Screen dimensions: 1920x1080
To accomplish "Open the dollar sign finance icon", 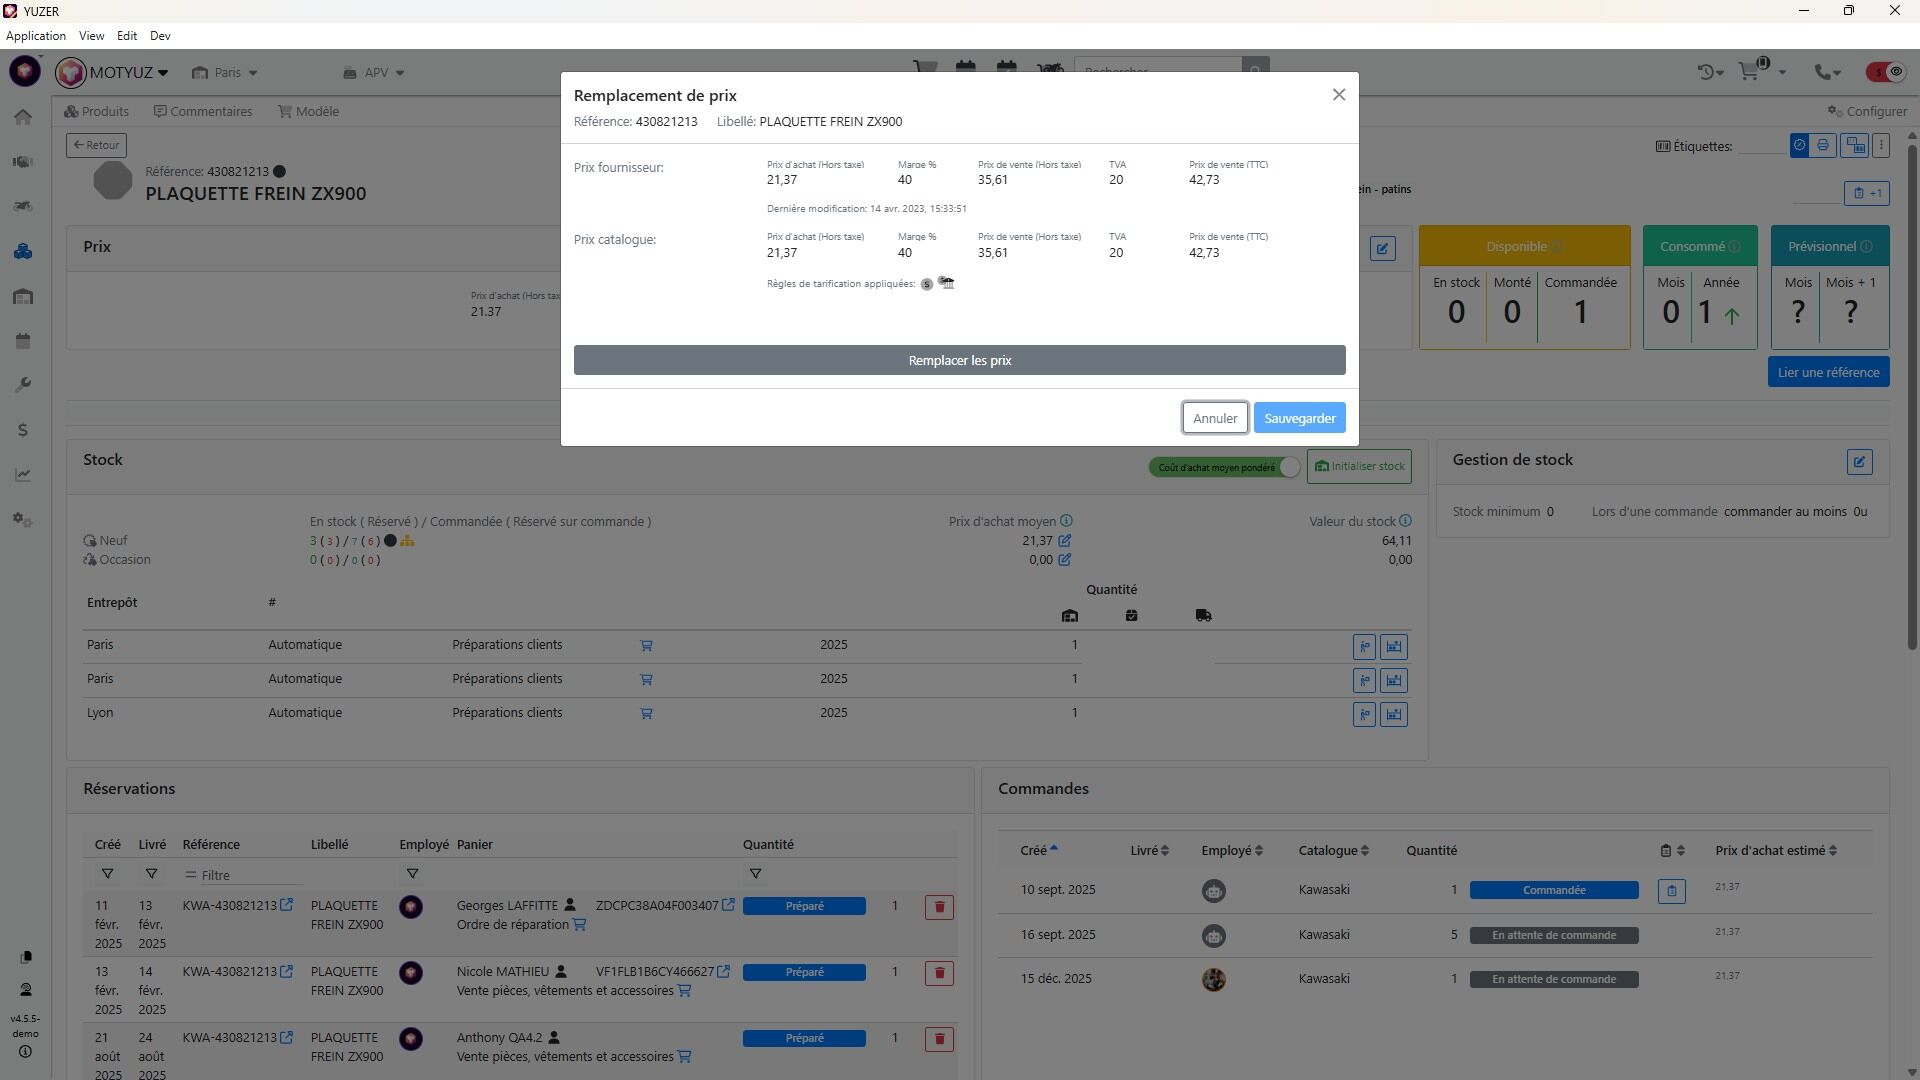I will pyautogui.click(x=23, y=430).
